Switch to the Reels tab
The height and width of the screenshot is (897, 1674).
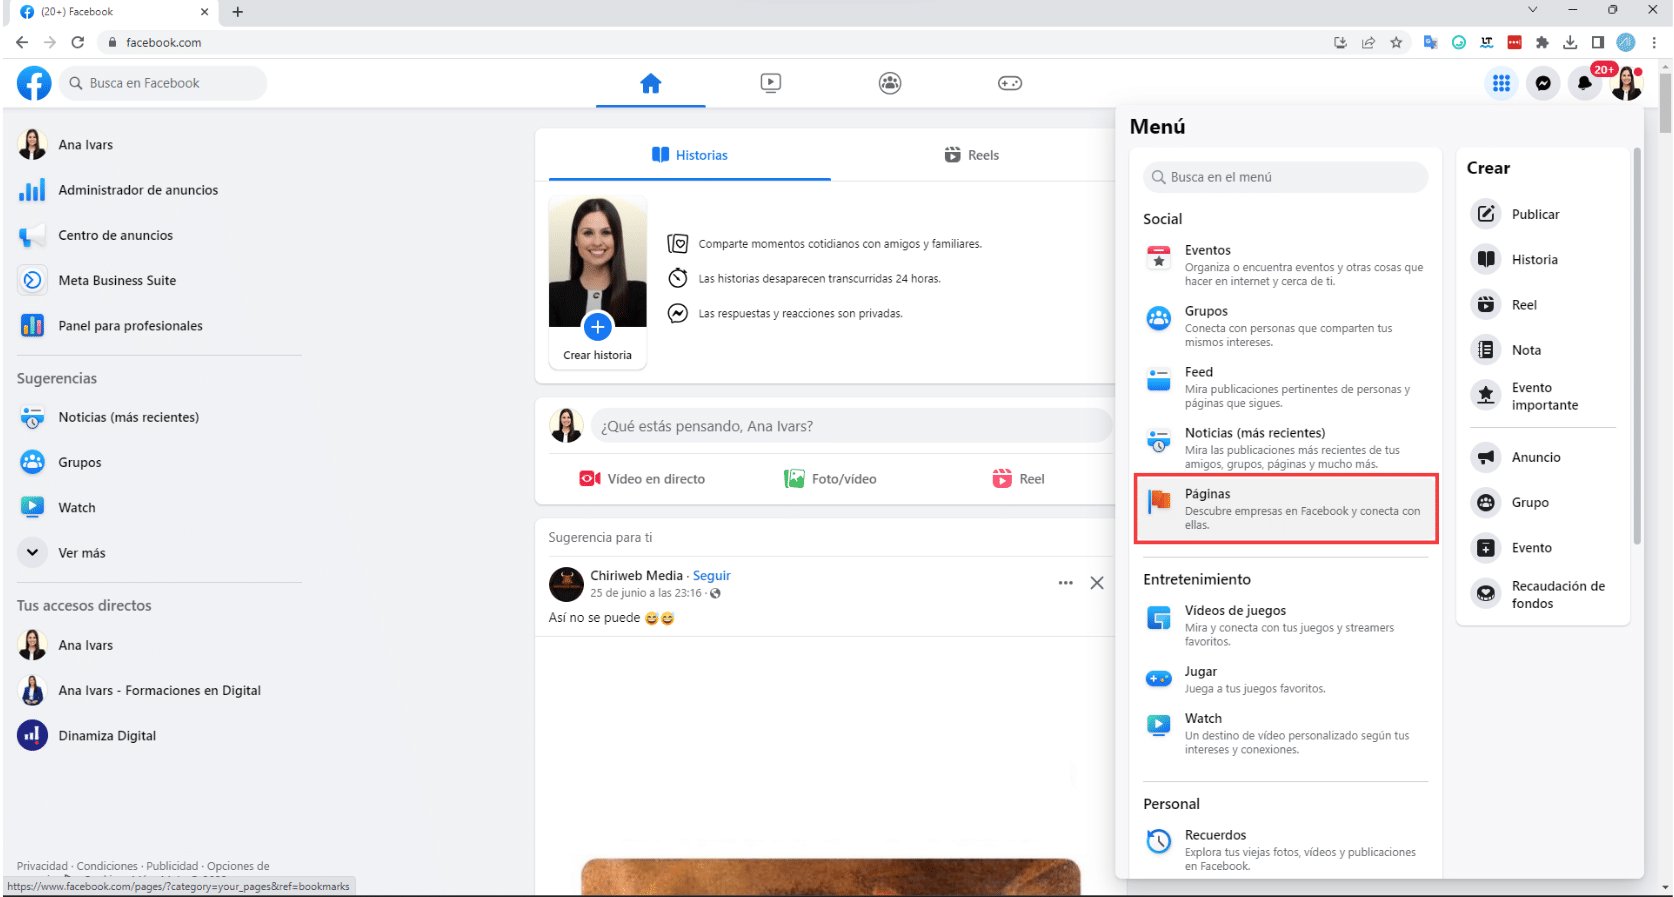(972, 155)
